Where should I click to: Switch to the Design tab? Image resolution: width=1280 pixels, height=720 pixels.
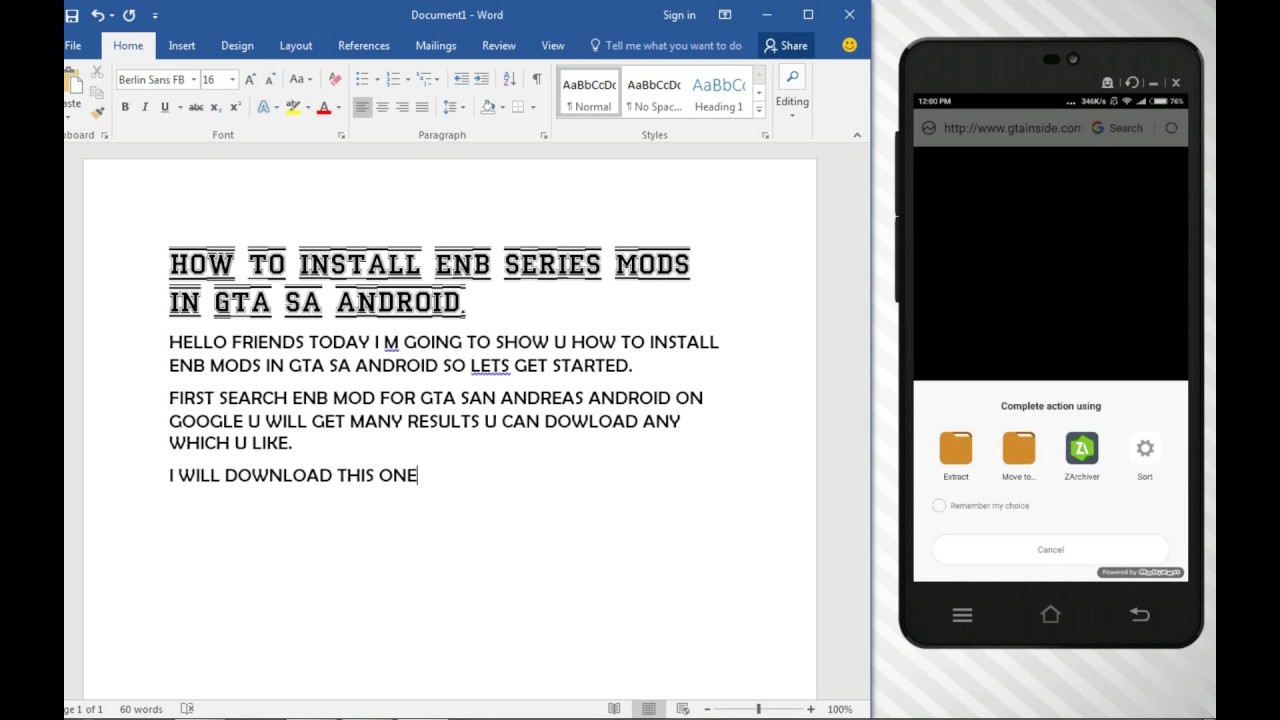237,45
